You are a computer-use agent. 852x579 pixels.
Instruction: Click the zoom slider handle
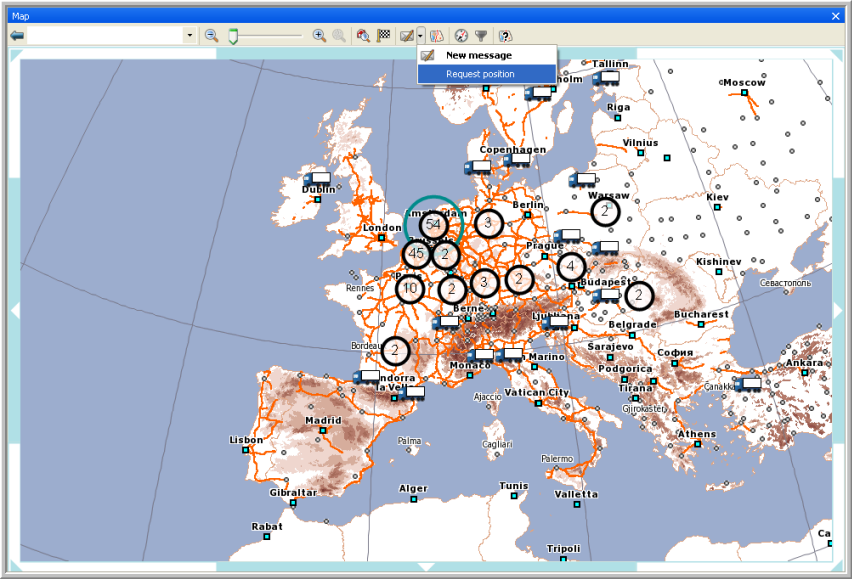pos(233,35)
